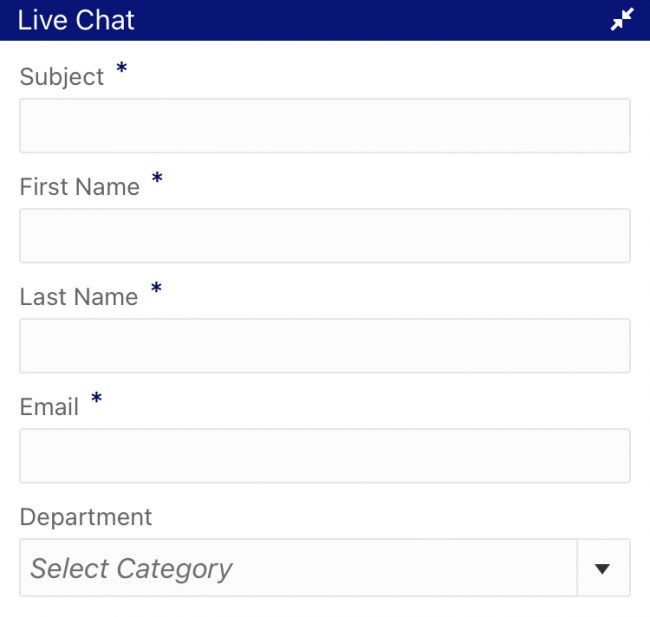Screen dimensions: 650x617
Task: Click into the First Name input box
Action: [324, 235]
